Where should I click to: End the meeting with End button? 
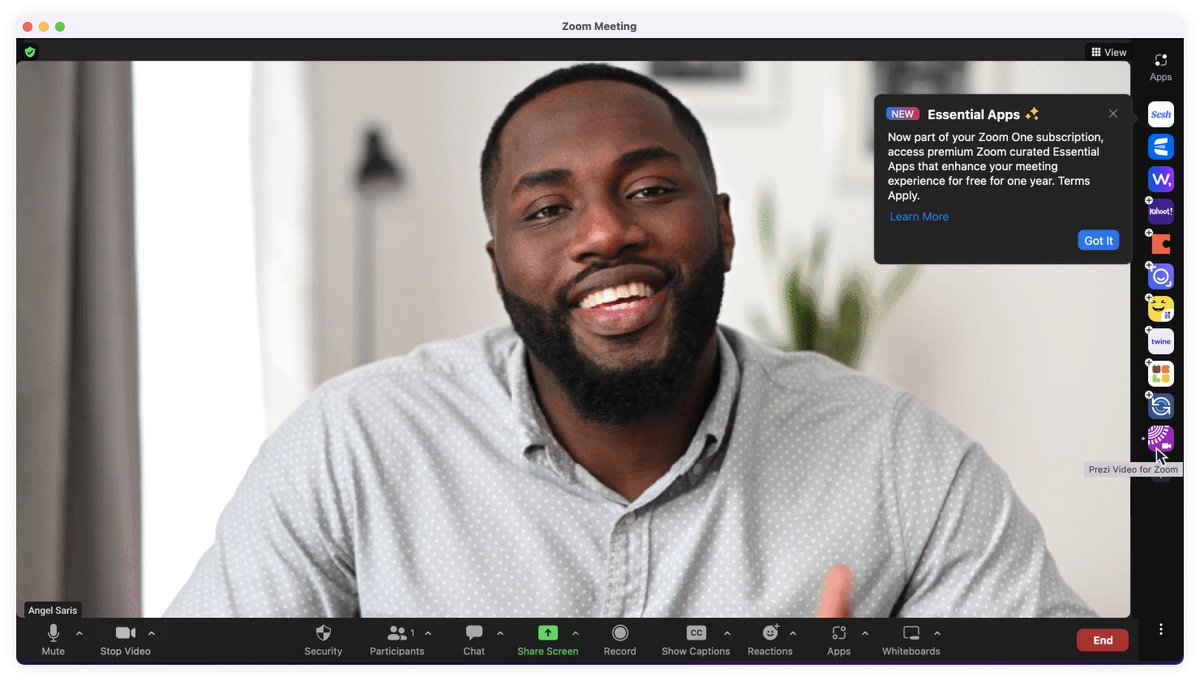[1102, 640]
